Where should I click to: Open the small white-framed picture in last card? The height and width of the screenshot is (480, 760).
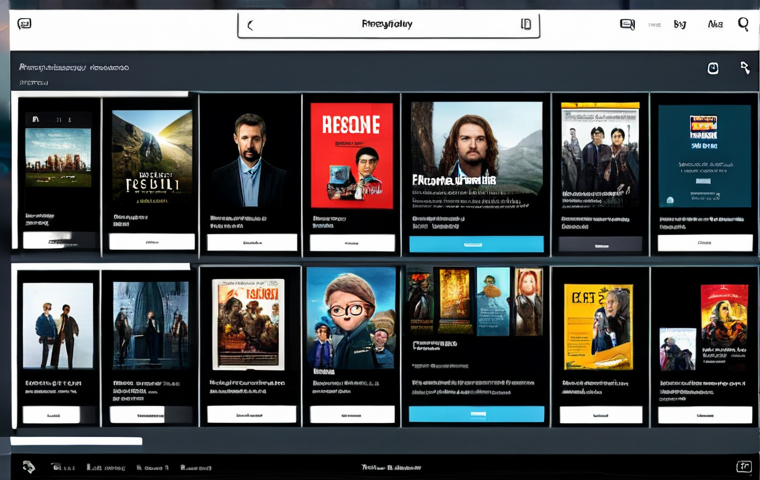[678, 349]
